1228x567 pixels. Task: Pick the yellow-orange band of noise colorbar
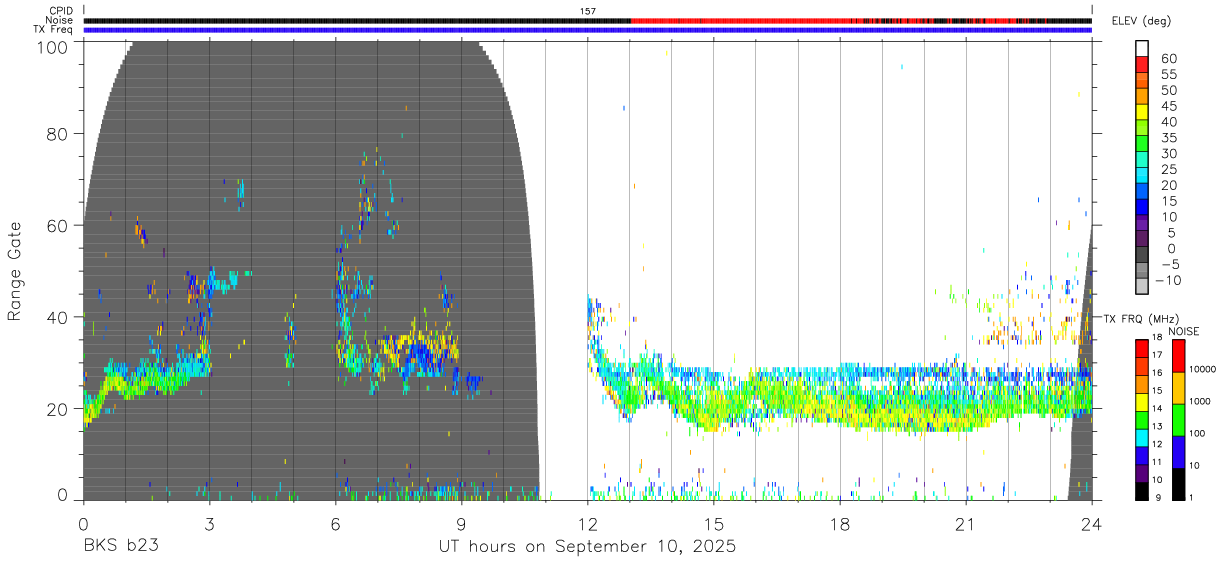click(x=1178, y=388)
